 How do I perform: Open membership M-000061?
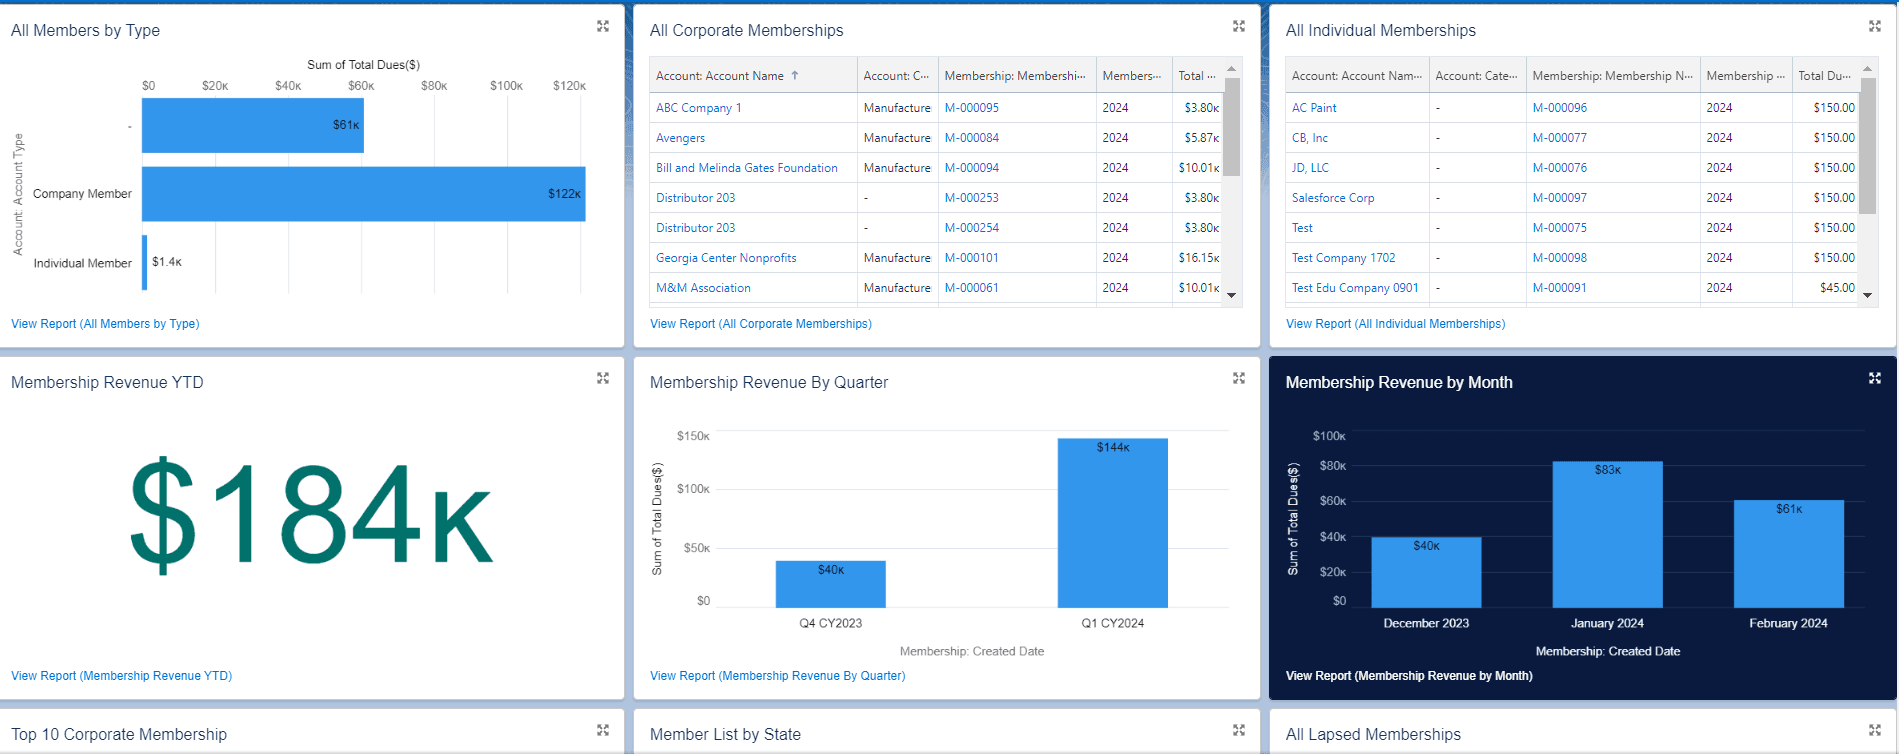pyautogui.click(x=972, y=288)
